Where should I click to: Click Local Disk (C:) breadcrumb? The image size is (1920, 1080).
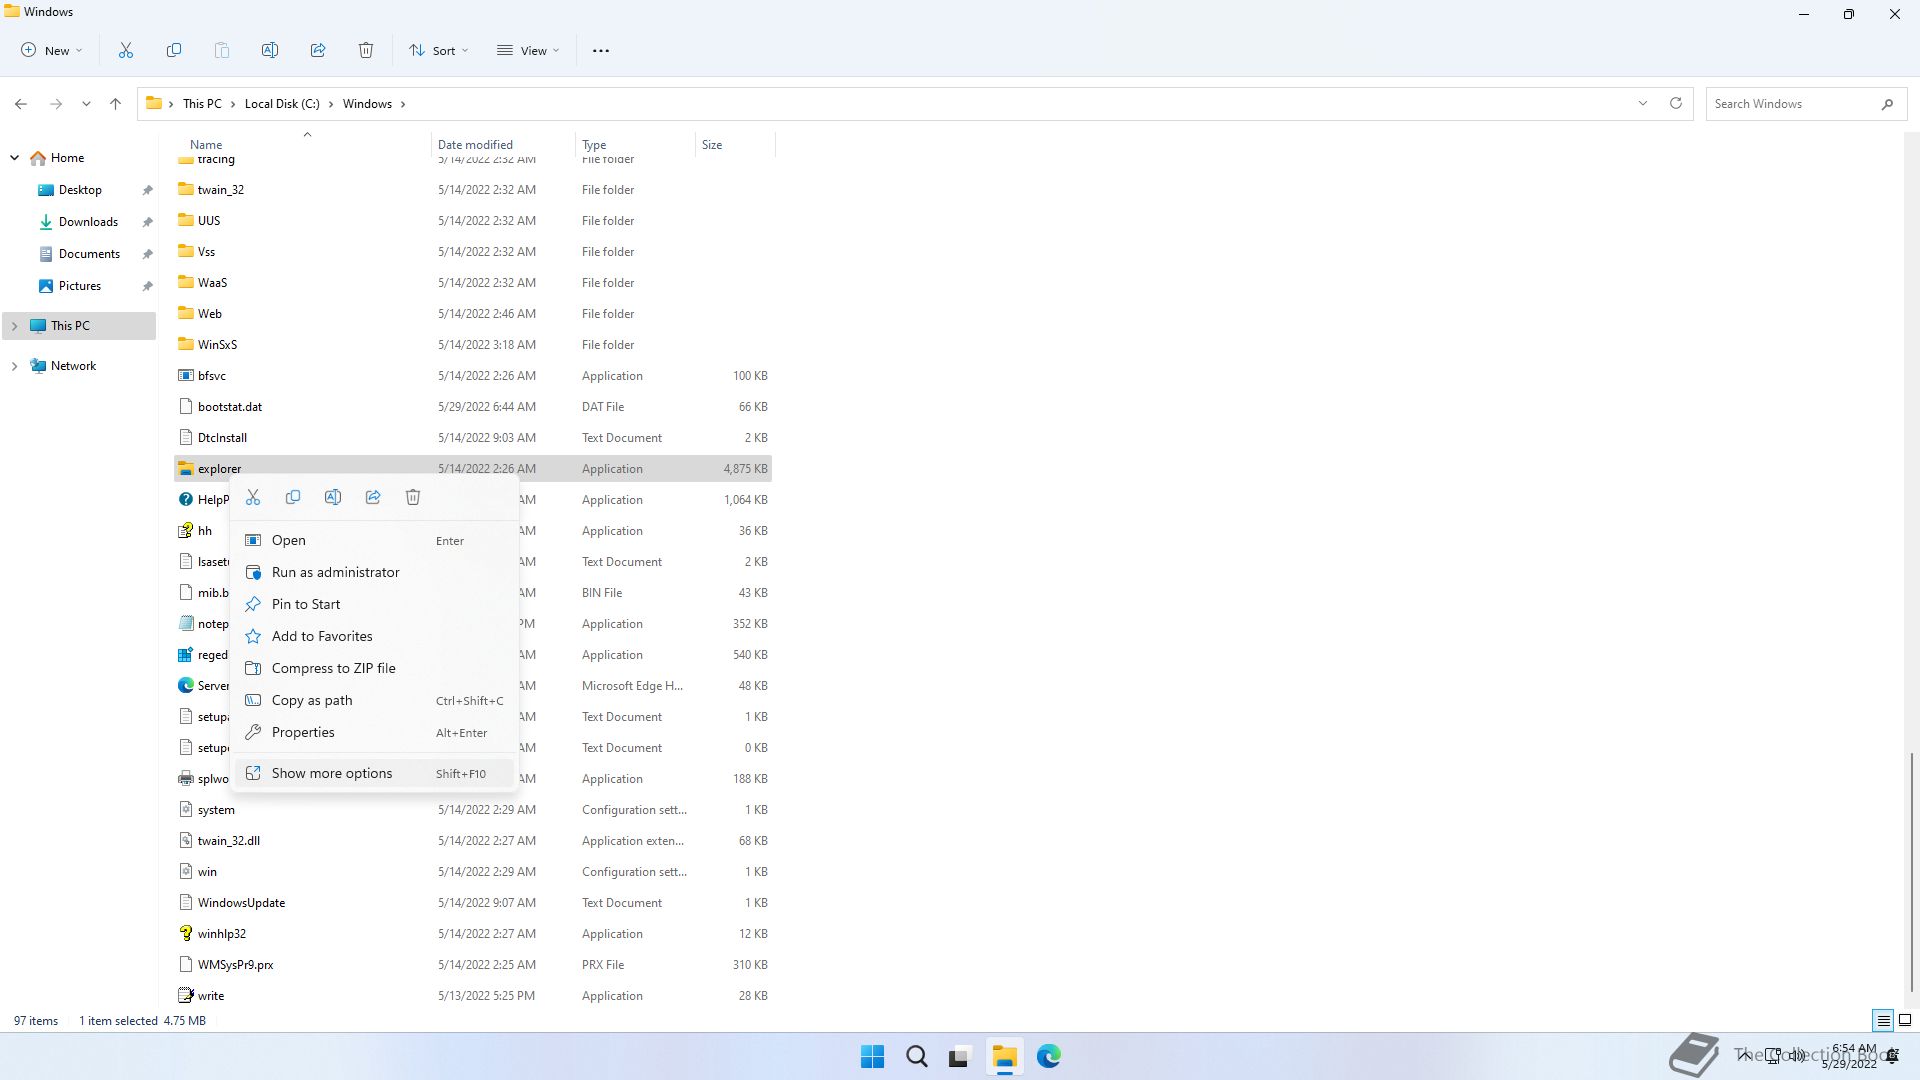click(282, 103)
